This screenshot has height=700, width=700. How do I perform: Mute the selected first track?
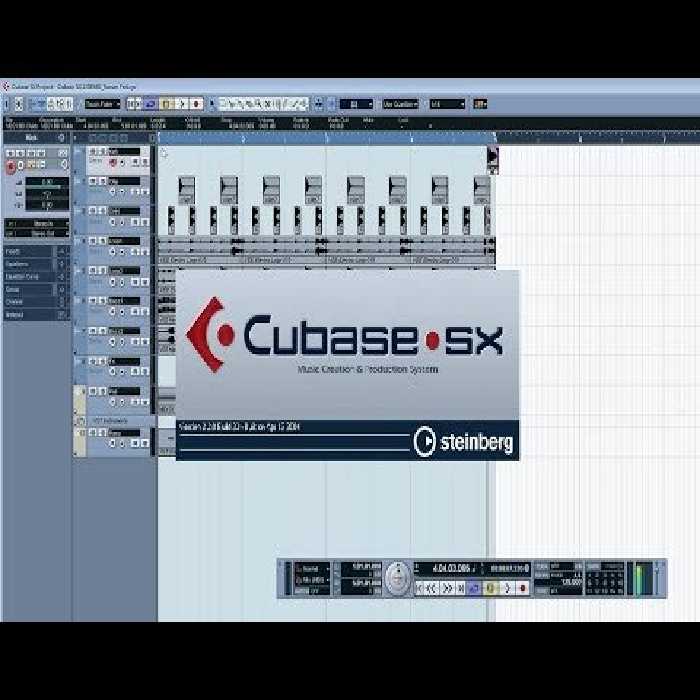tap(93, 151)
